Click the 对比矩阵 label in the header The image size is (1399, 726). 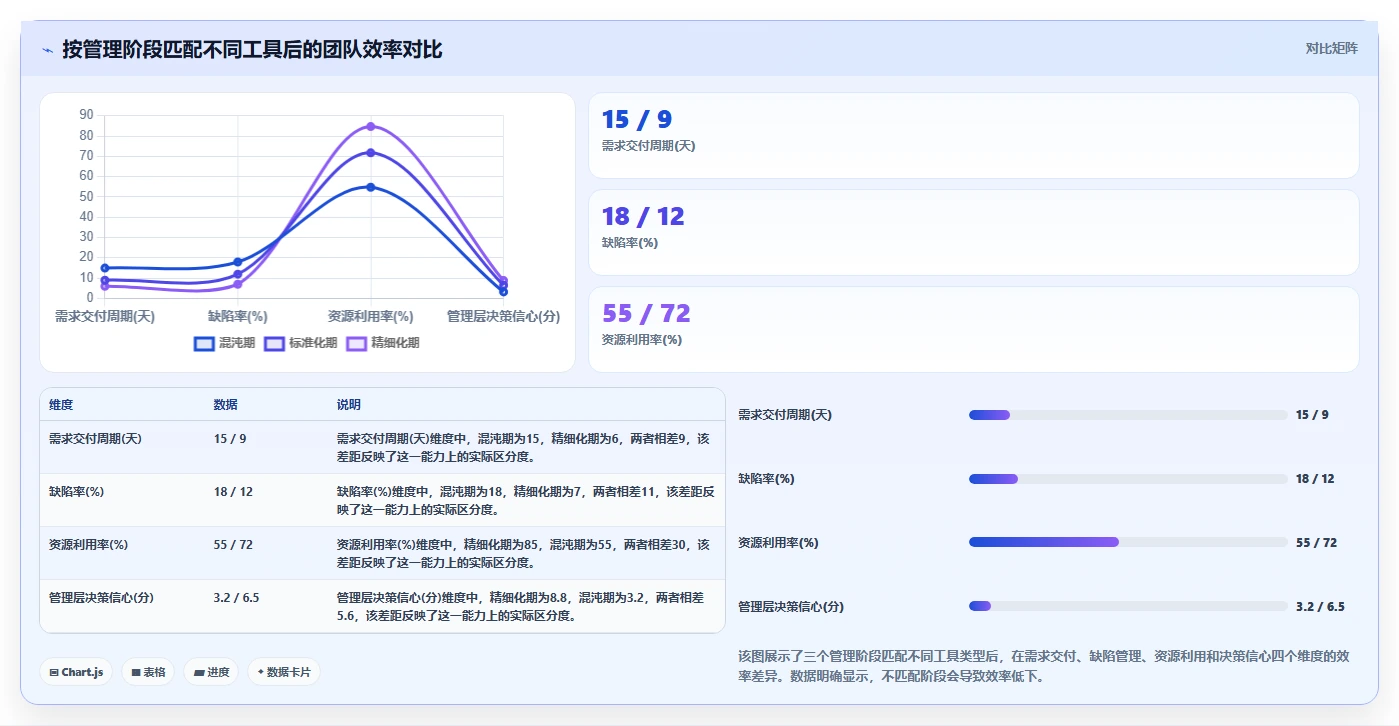1331,48
